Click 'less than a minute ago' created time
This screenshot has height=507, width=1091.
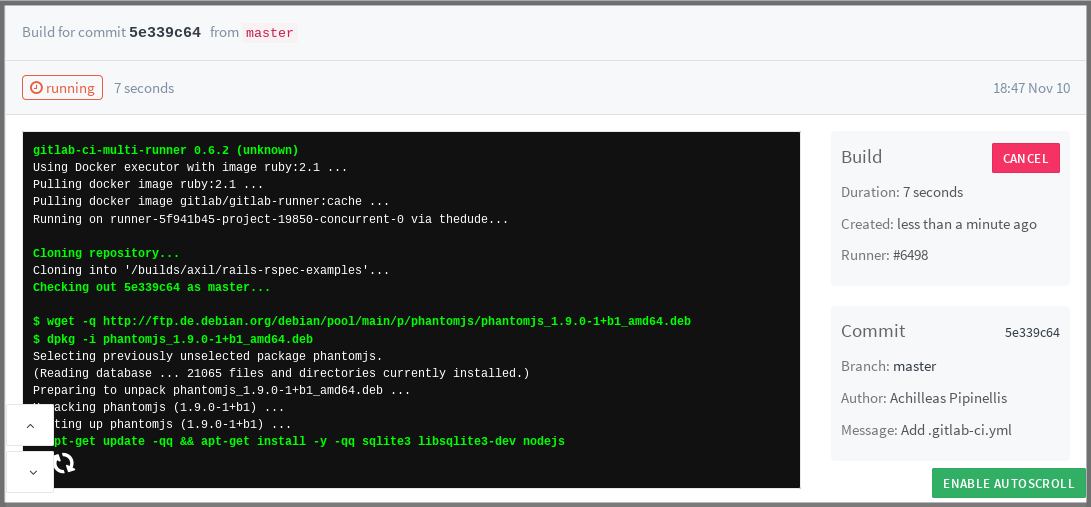(x=966, y=224)
